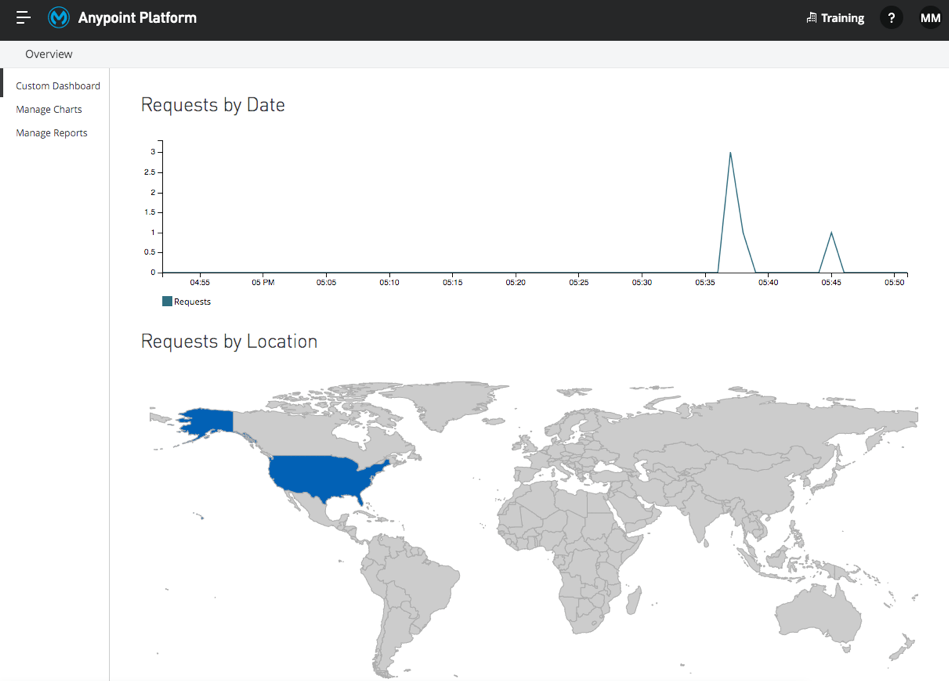
Task: Click the Anypoint Platform title
Action: (137, 18)
